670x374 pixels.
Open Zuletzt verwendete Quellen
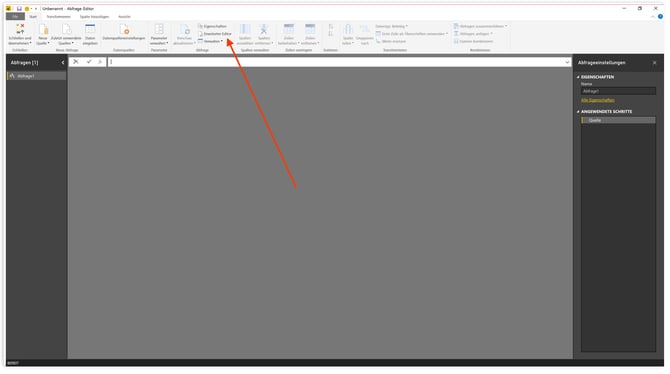coord(66,35)
